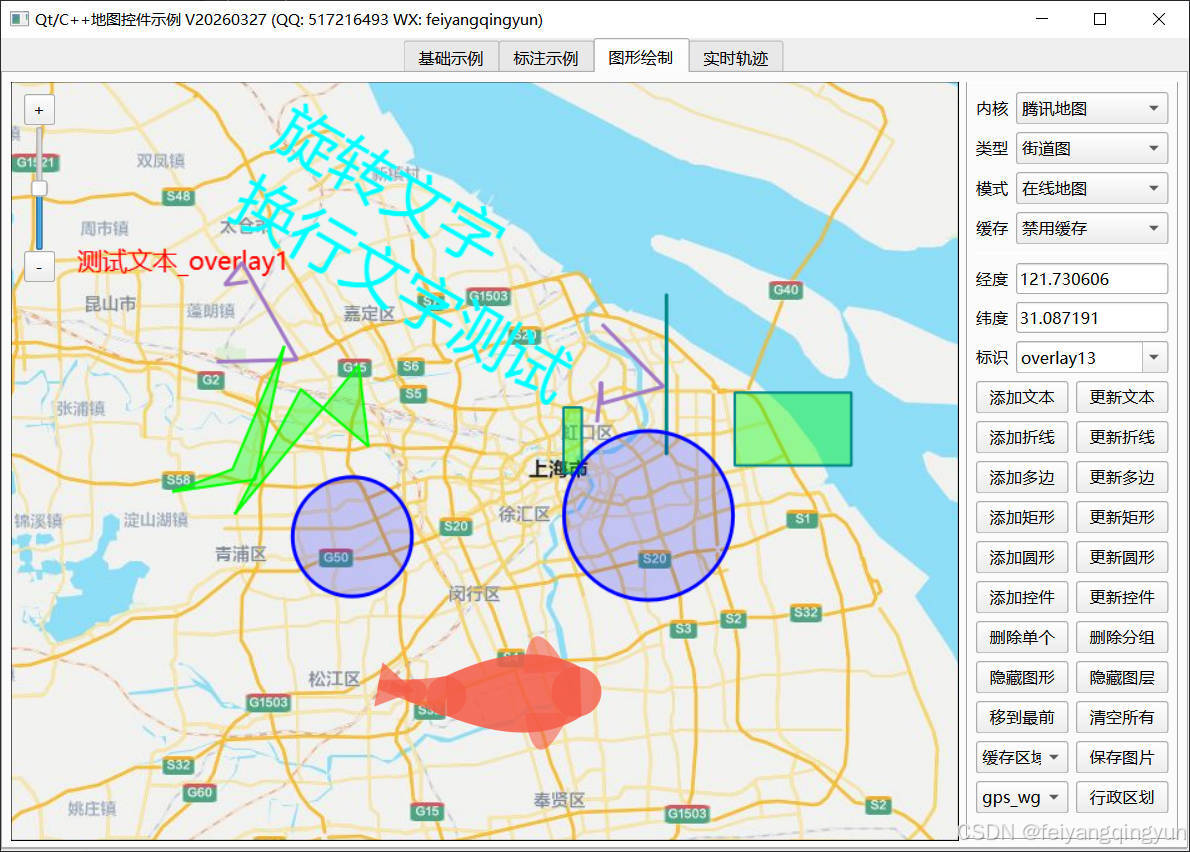The width and height of the screenshot is (1190, 852).
Task: Click the 添加文本 button
Action: 1022,398
